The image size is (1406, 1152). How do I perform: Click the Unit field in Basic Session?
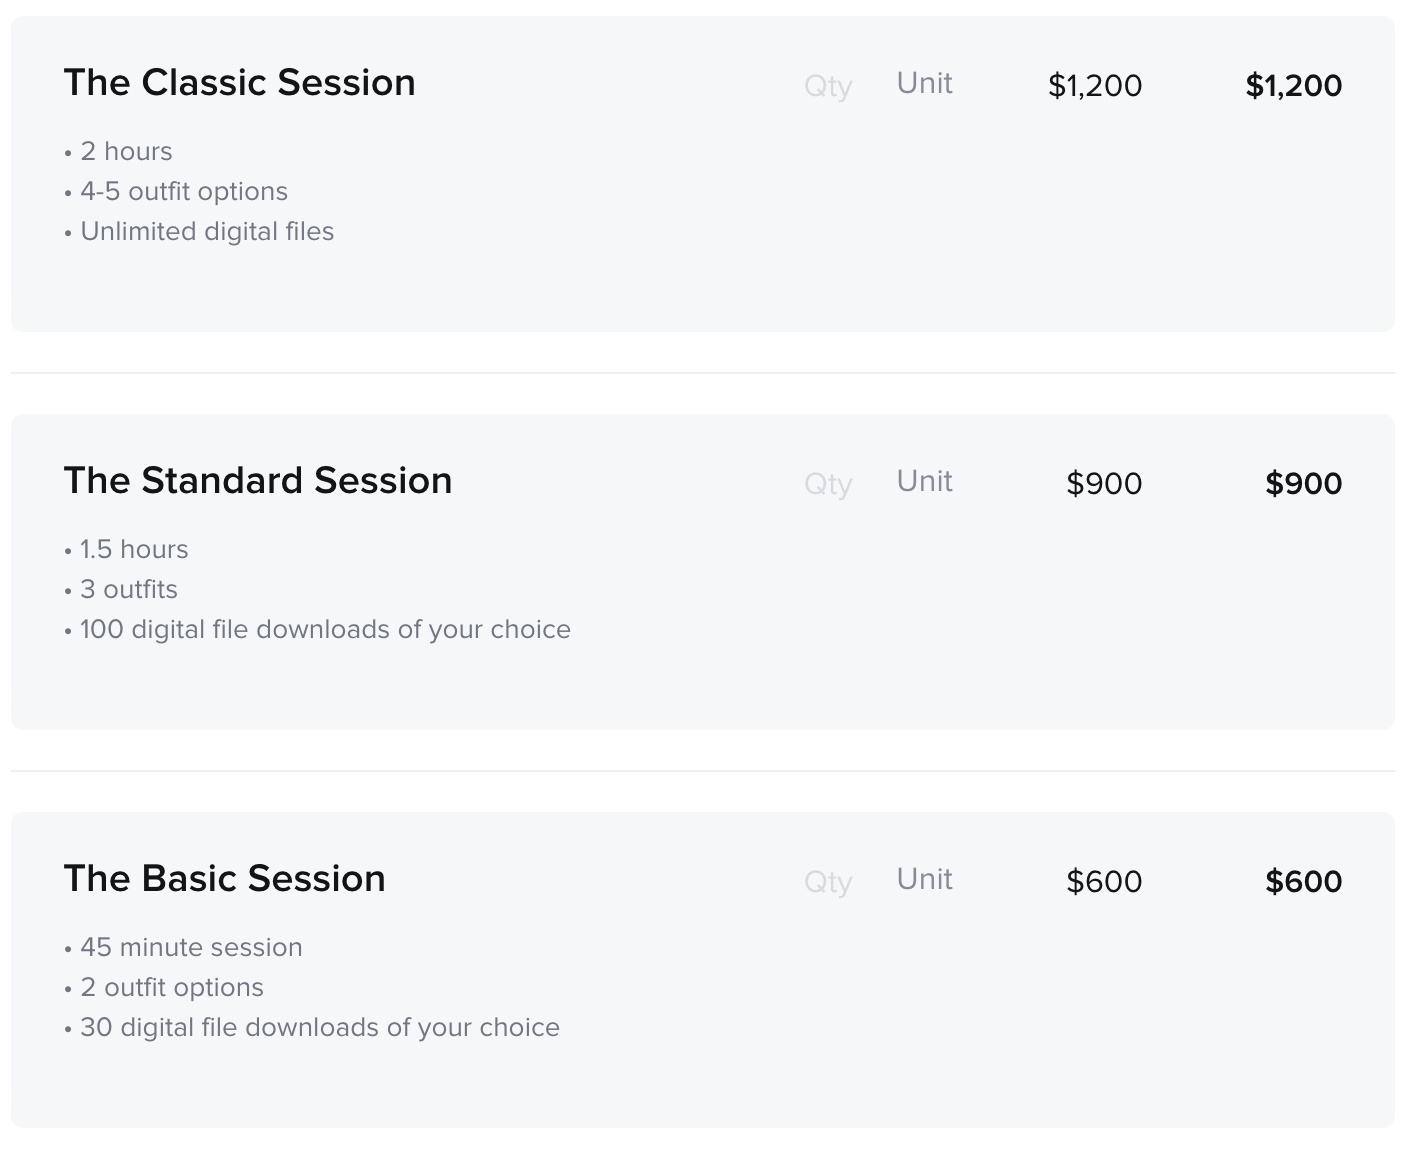(924, 879)
